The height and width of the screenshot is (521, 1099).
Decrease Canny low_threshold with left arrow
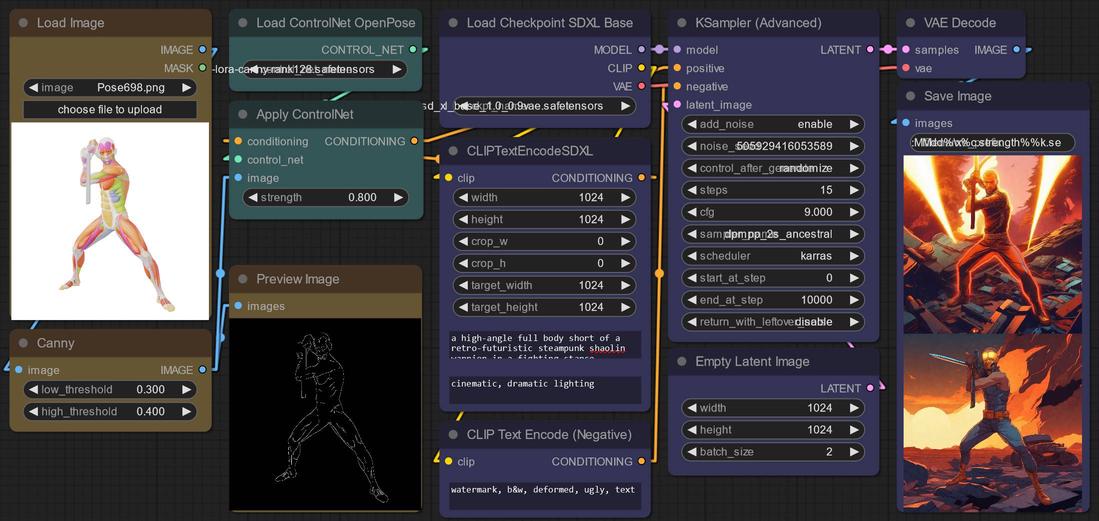click(32, 389)
